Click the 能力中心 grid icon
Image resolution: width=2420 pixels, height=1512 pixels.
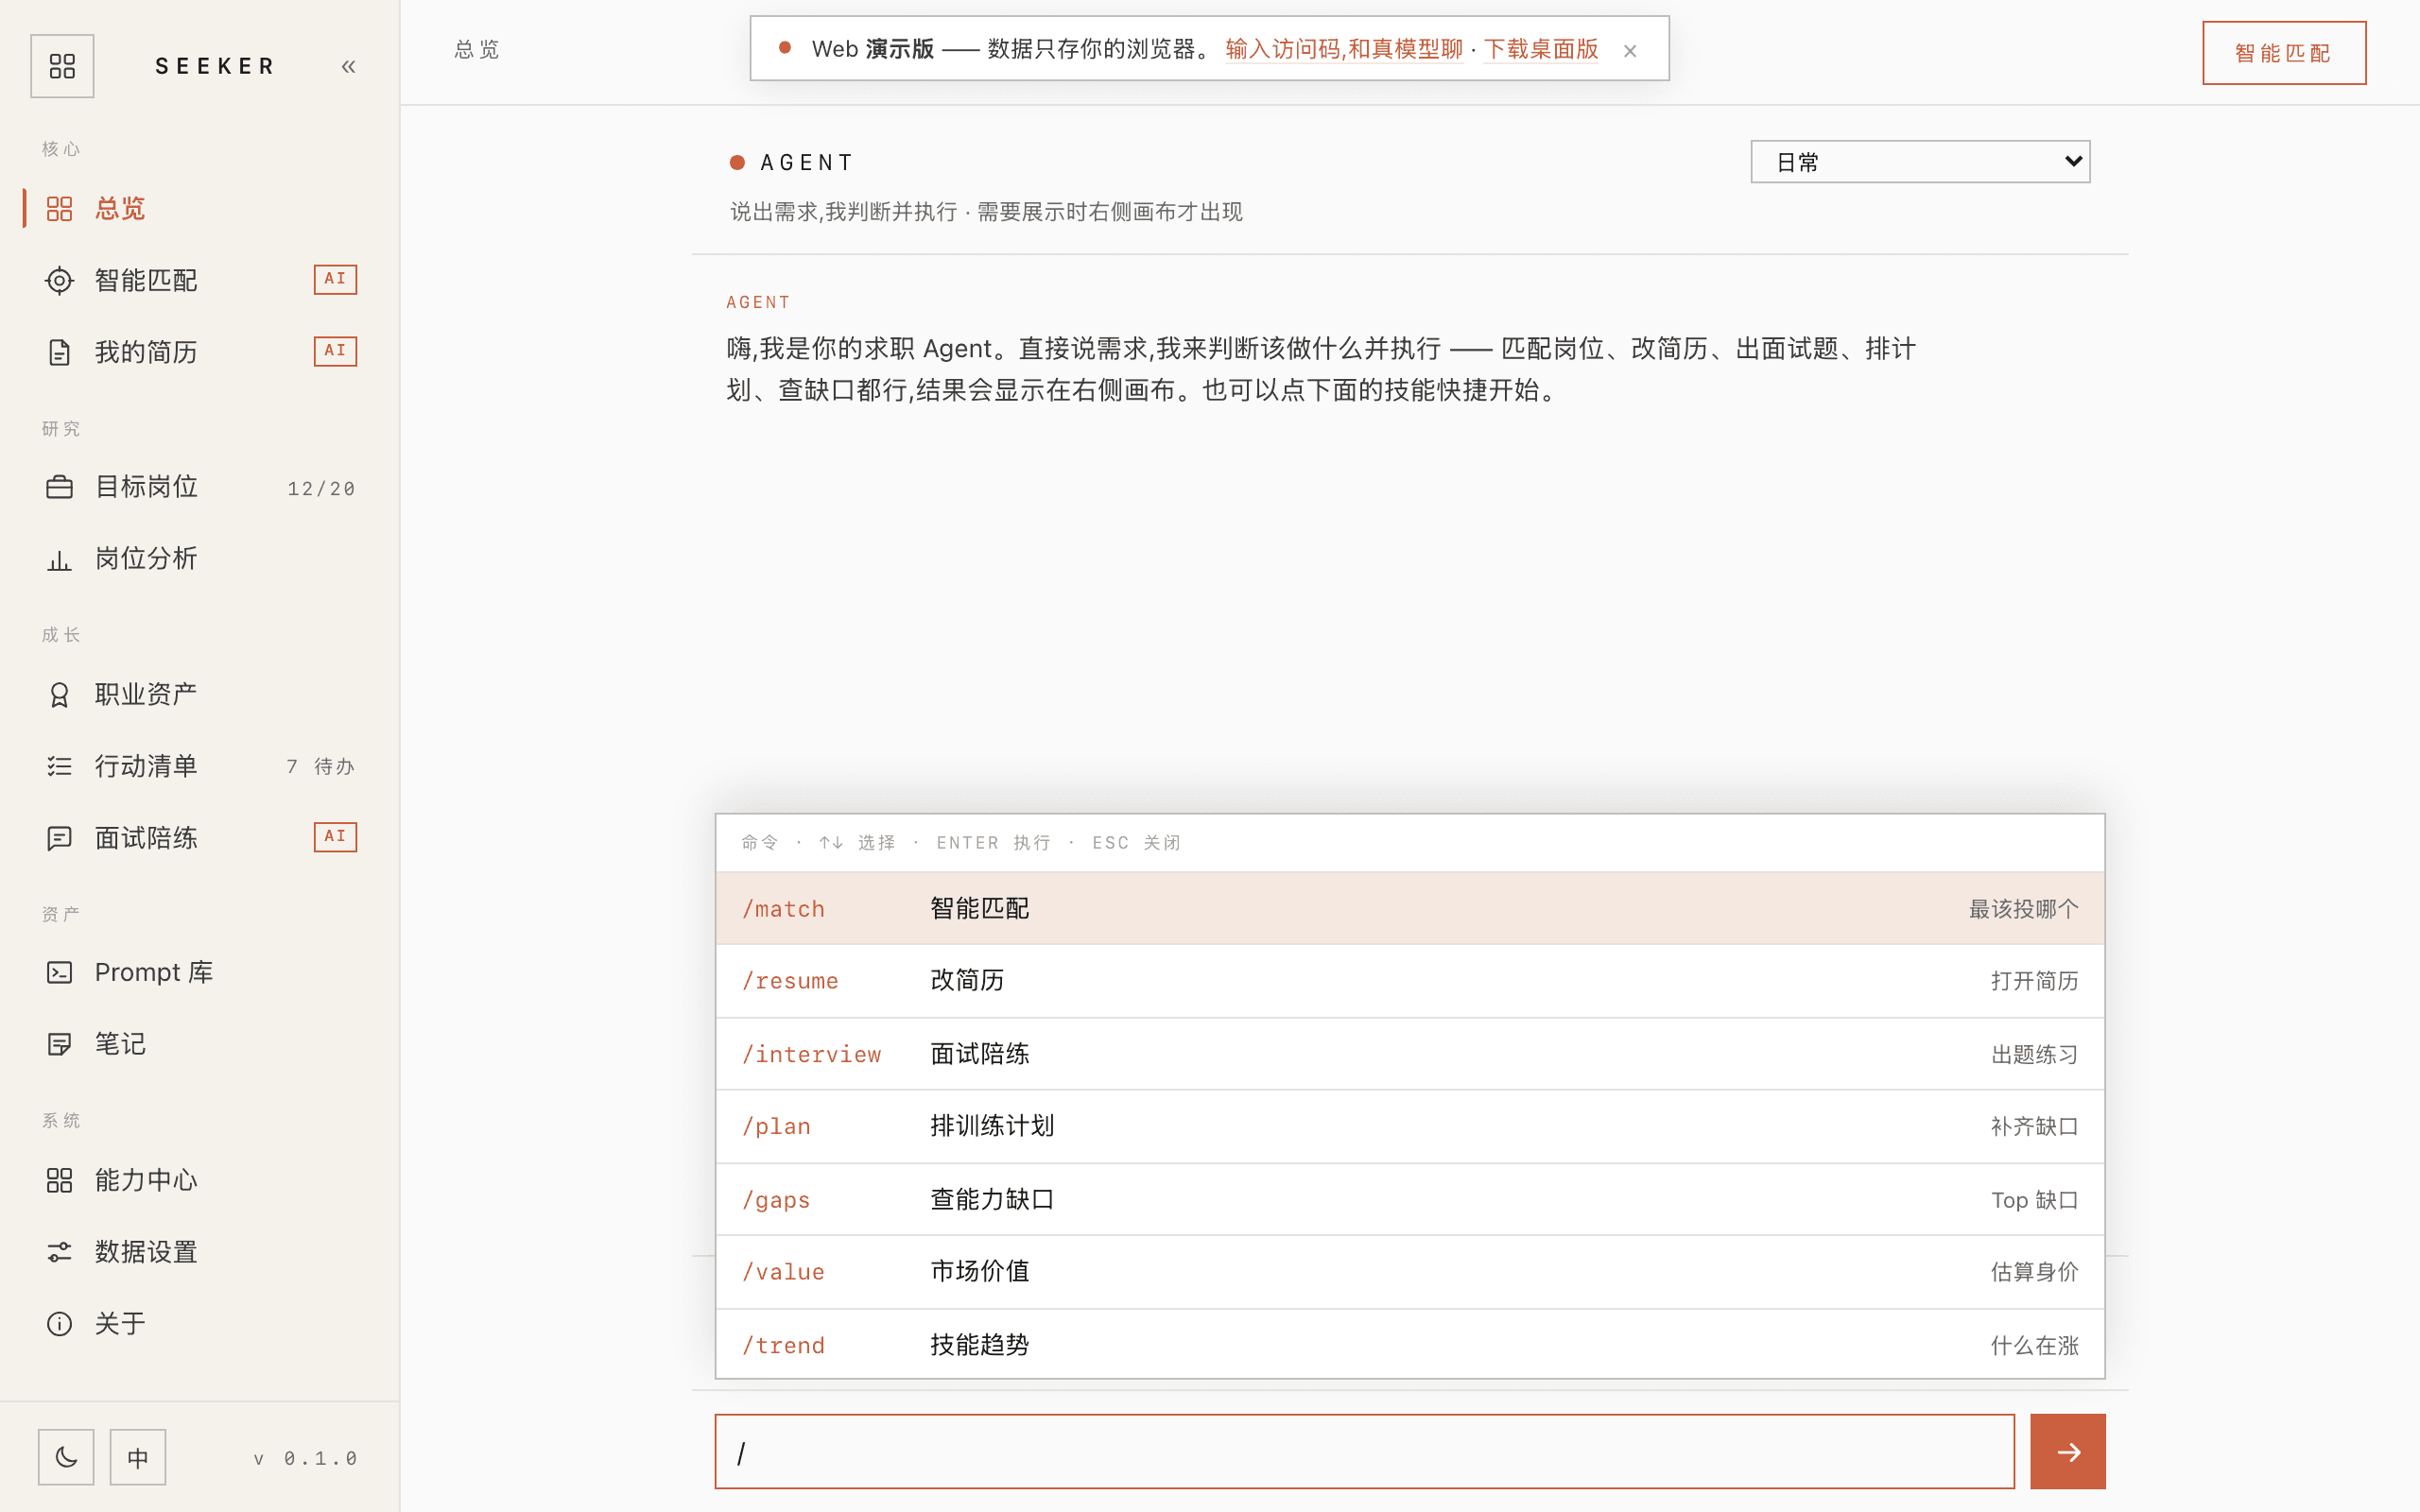tap(59, 1181)
